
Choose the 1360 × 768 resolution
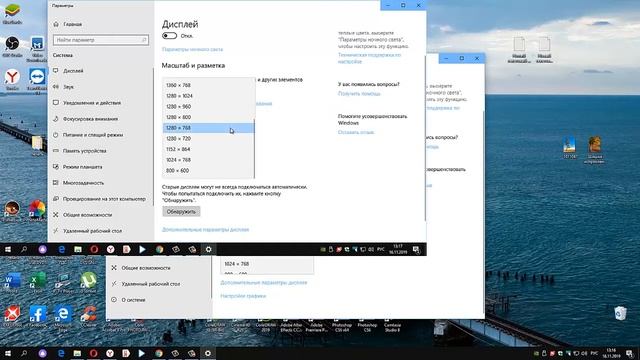208,85
